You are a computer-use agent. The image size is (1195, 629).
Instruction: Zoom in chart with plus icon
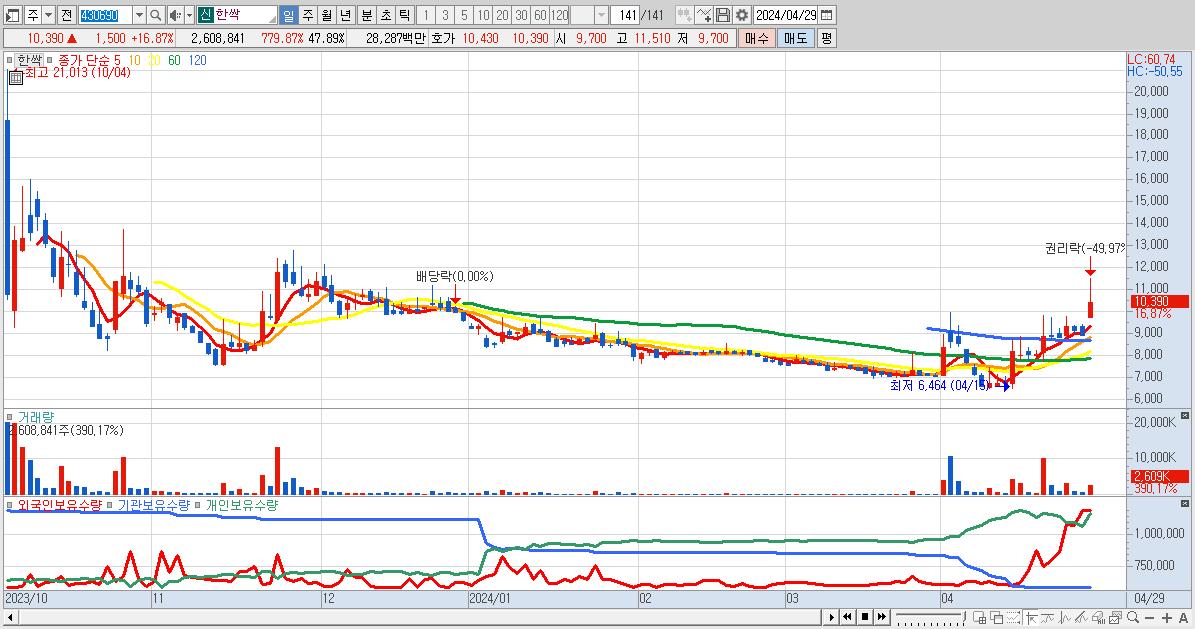[x=1167, y=618]
